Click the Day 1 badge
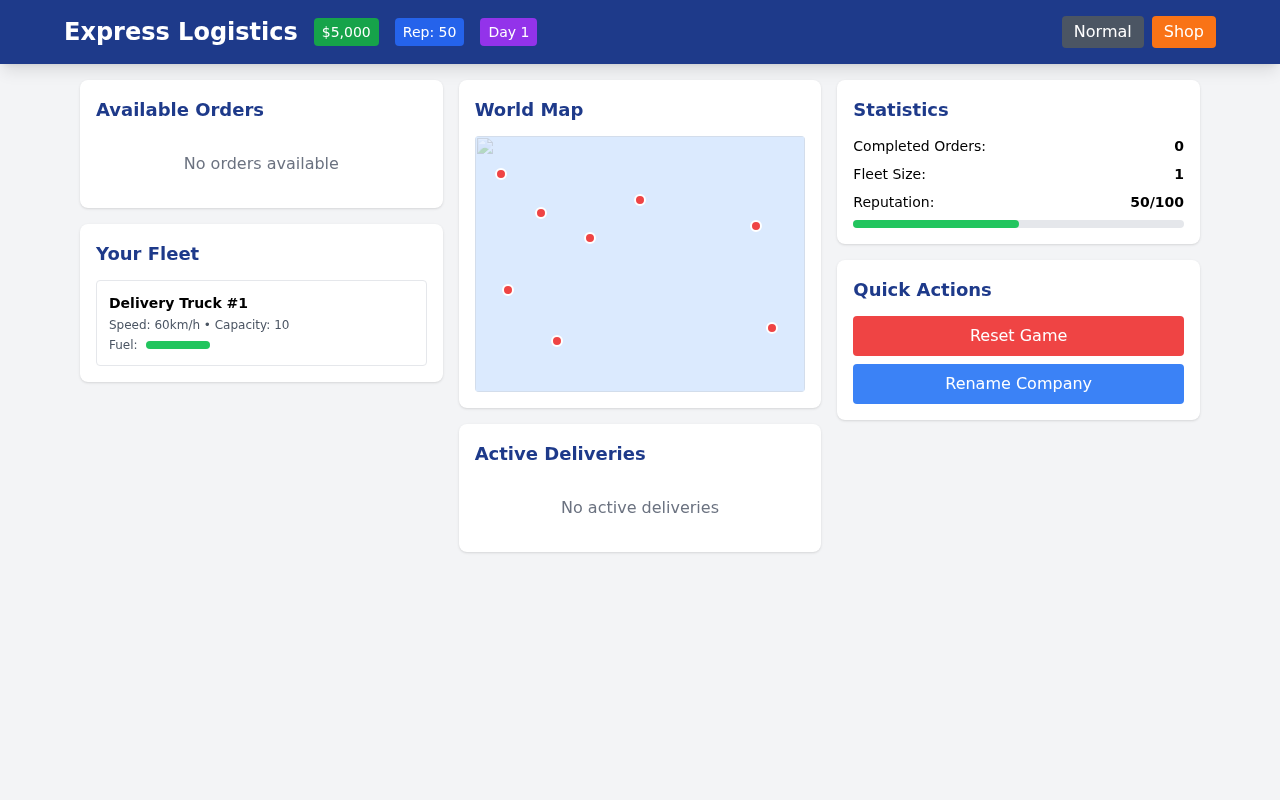The image size is (1280, 800). coord(508,32)
